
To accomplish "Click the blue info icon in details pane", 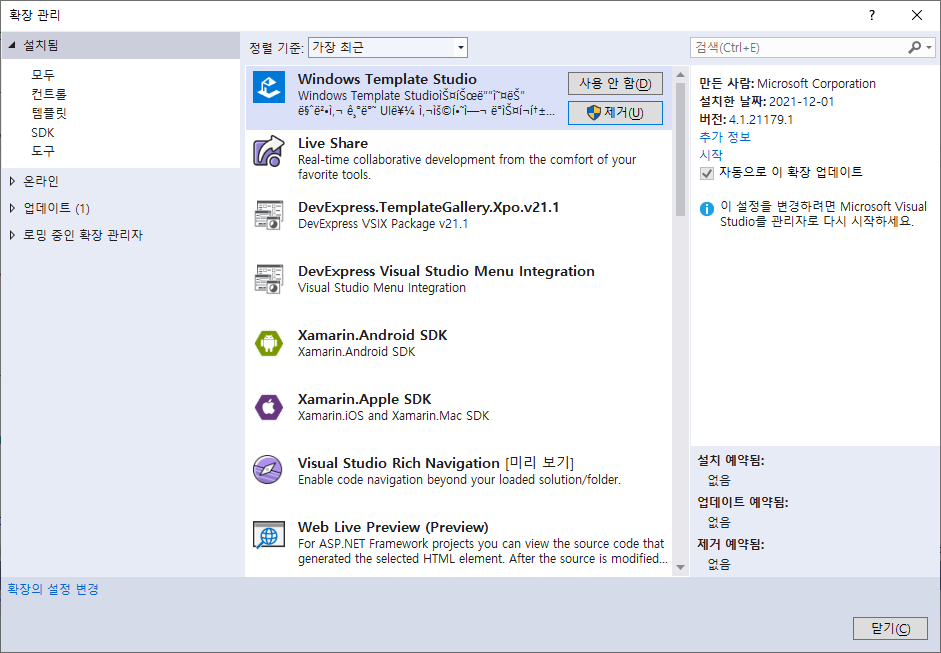I will [707, 209].
